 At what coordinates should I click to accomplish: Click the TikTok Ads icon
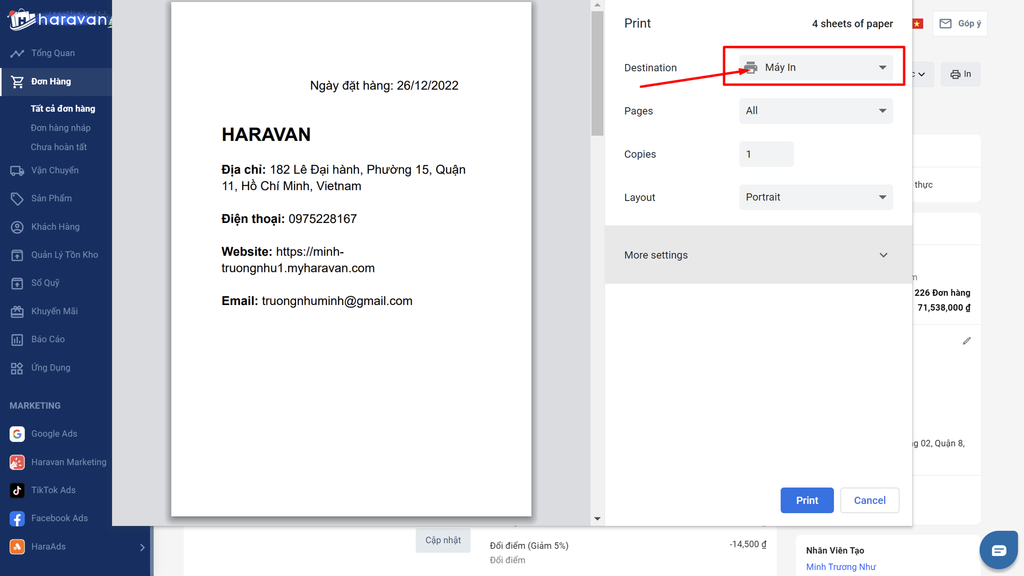[x=17, y=490]
